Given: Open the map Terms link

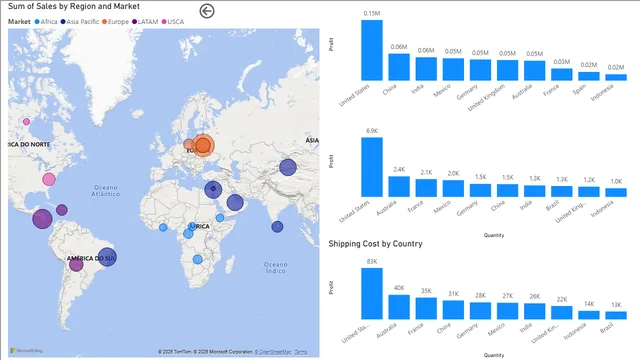Looking at the screenshot, I should pyautogui.click(x=301, y=352).
